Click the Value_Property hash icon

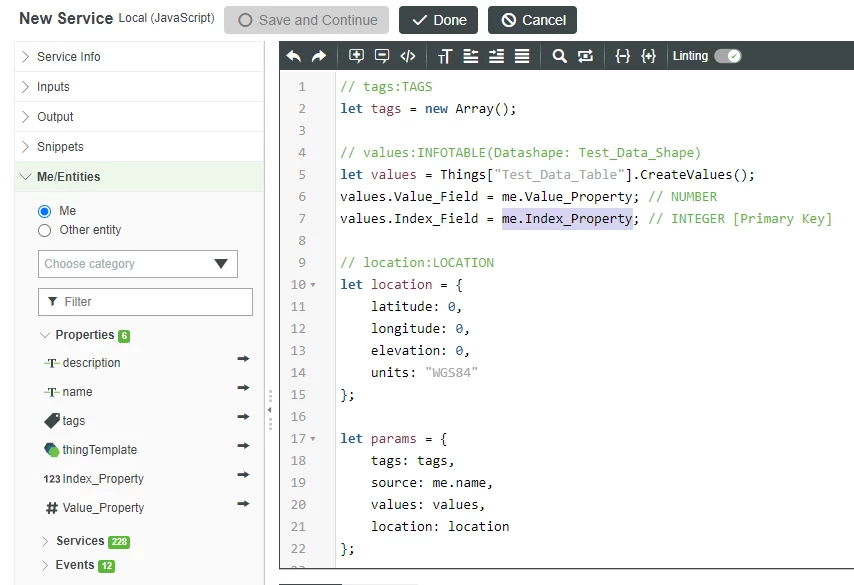tap(52, 508)
